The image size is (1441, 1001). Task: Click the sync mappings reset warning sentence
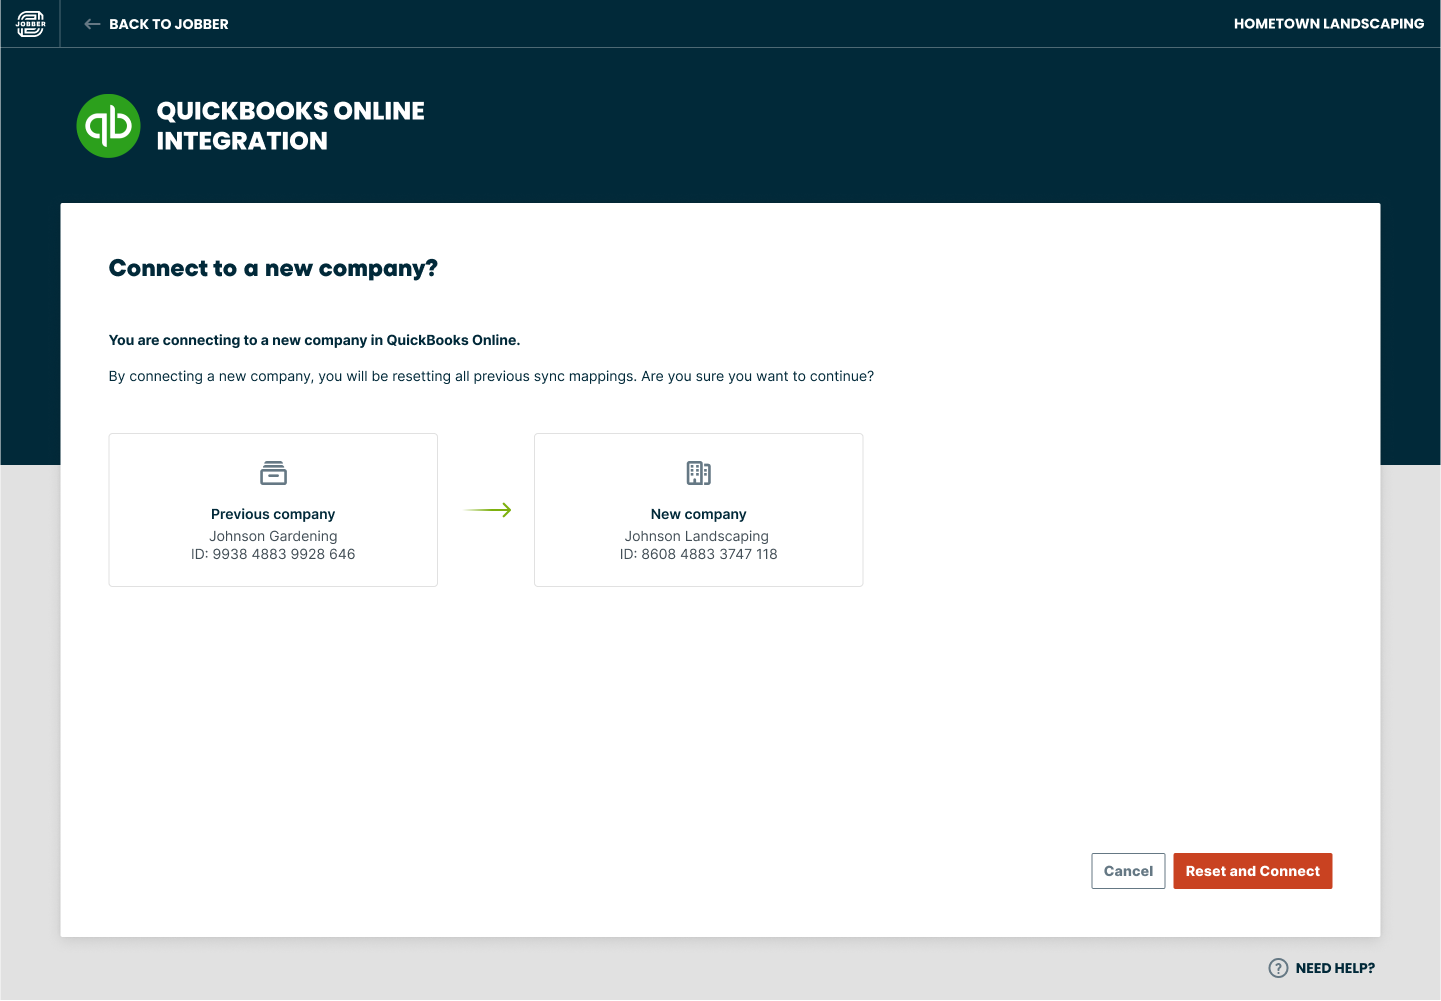[491, 376]
